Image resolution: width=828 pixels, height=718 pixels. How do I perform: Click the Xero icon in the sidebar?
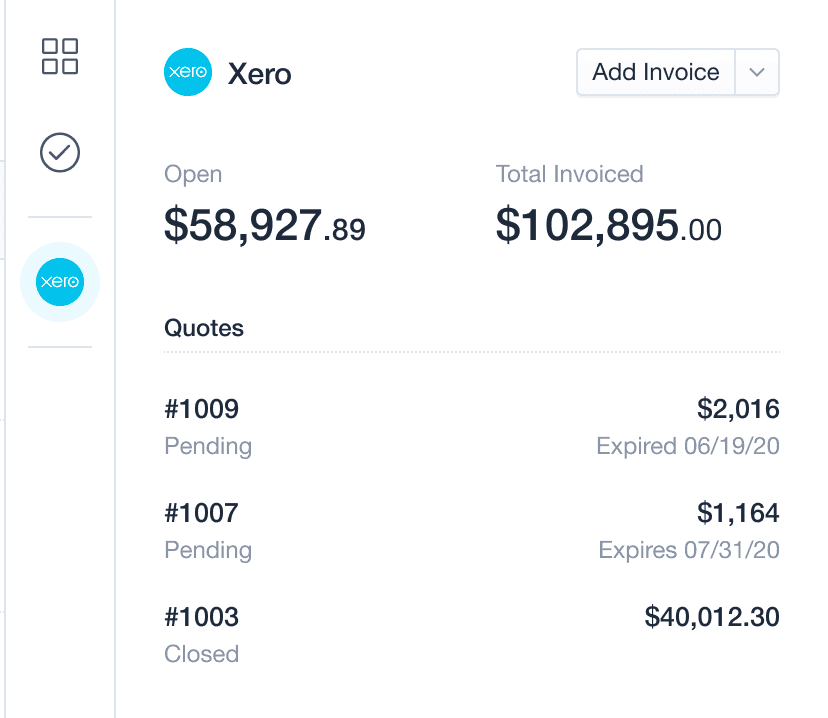pos(60,282)
